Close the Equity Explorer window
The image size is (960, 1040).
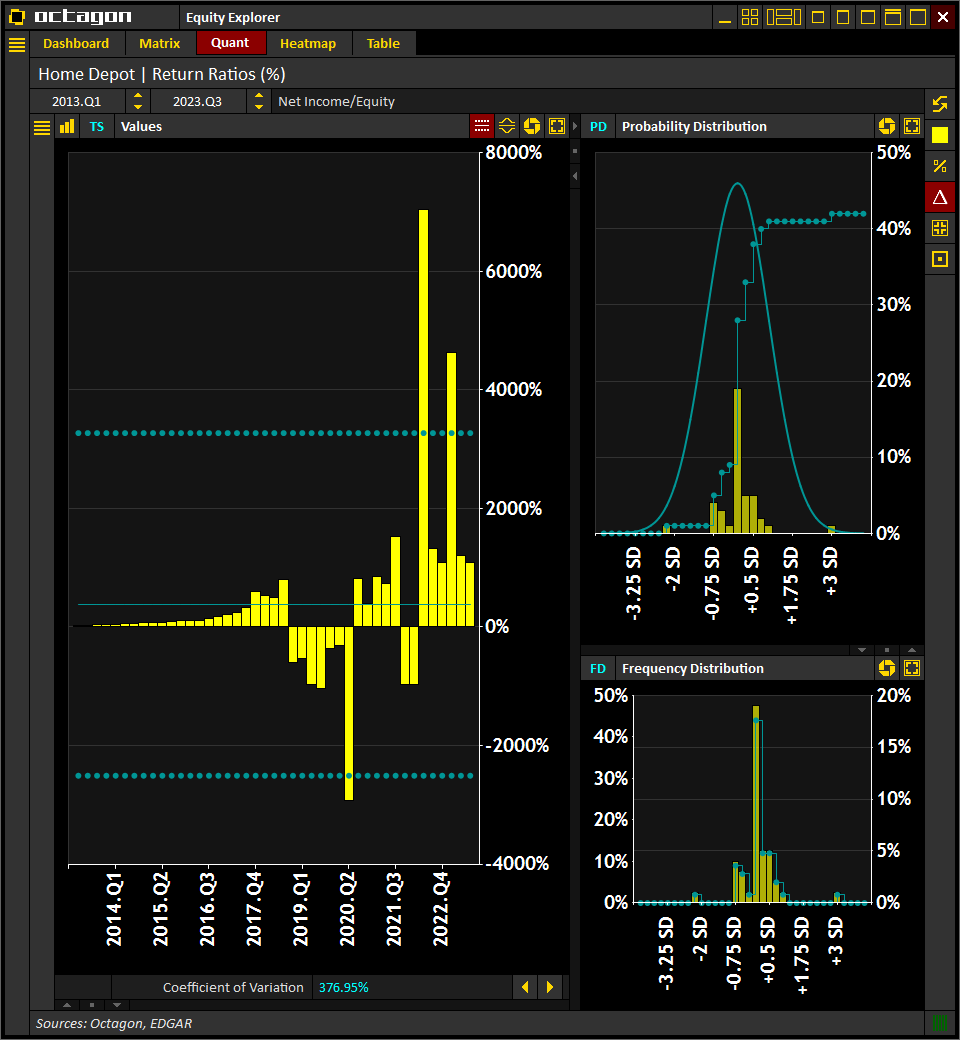943,17
